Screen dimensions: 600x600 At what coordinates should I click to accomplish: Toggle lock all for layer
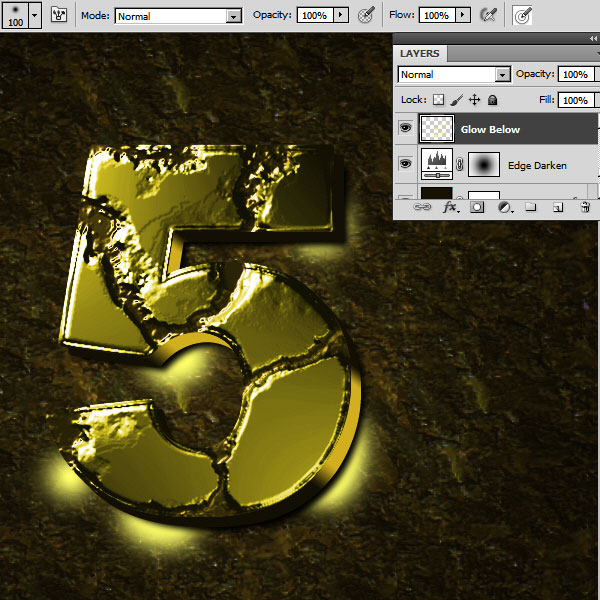click(x=492, y=100)
